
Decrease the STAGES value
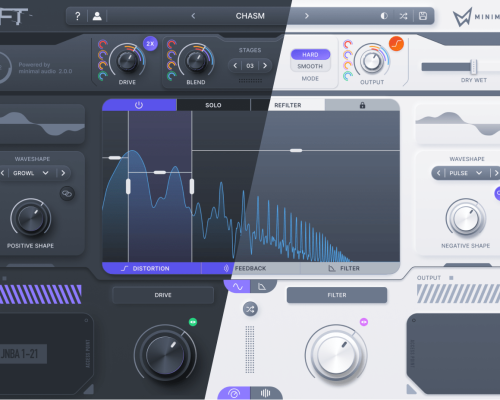click(235, 66)
